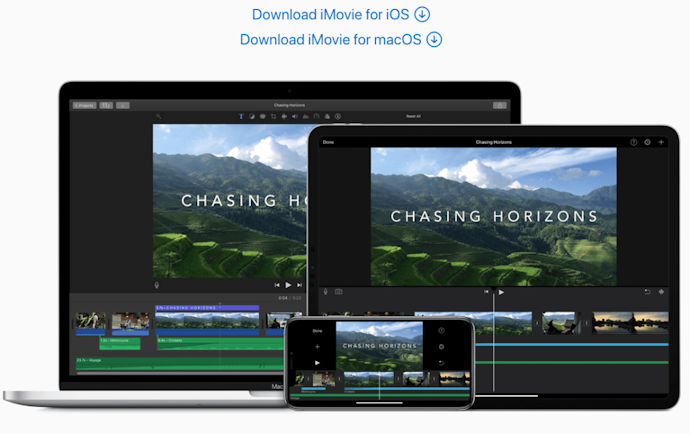690x434 pixels.
Task: Click the share button in the Mac iMovie toolbar
Action: coord(499,105)
